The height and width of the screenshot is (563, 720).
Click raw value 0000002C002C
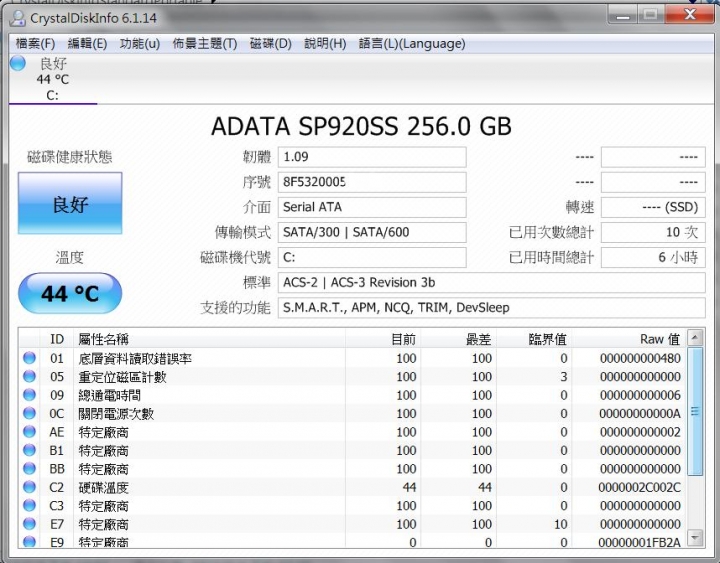(x=639, y=487)
